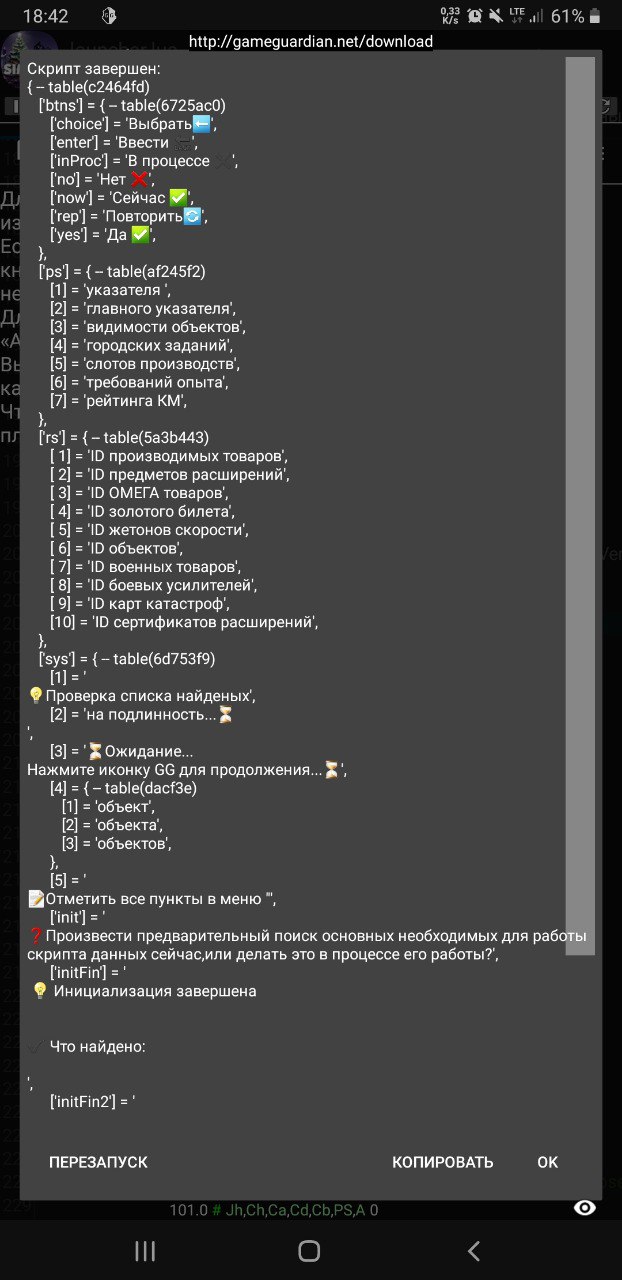
Task: Tap the Android home navigation button
Action: tap(310, 1250)
